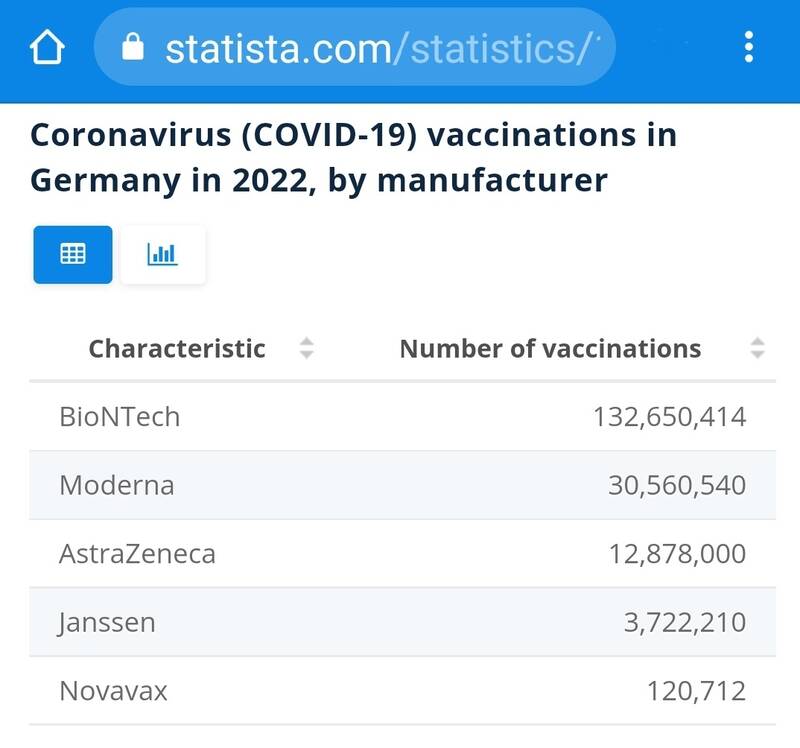Select the Janssen row

107,622
